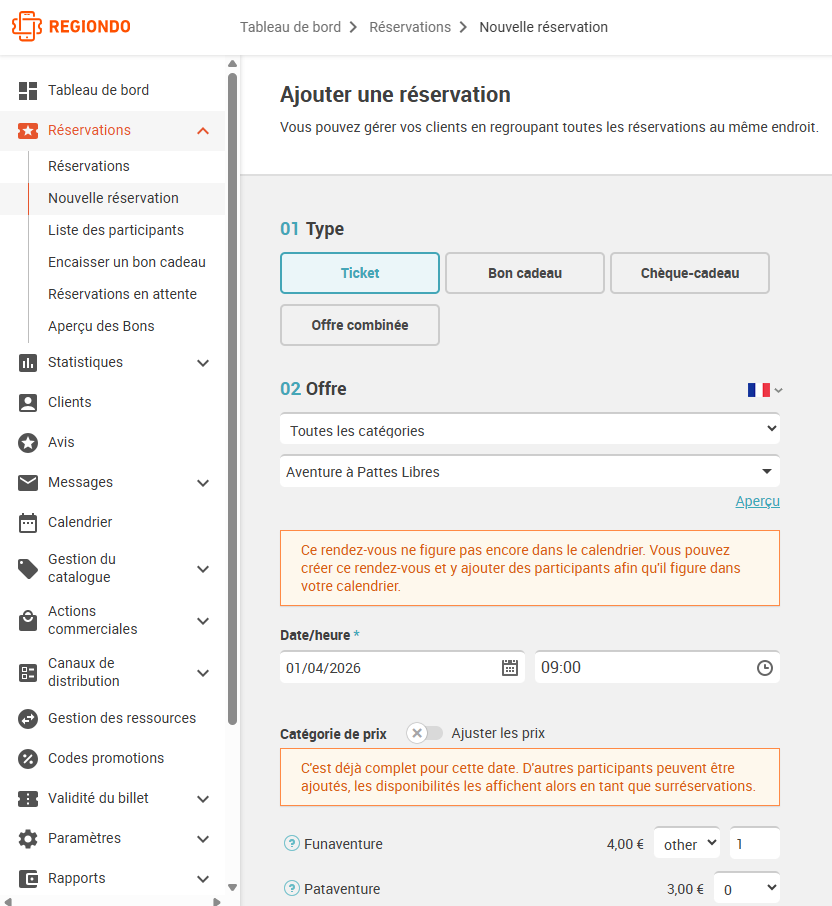Open the Funaventure 'other' quantity dropdown
Image resolution: width=832 pixels, height=906 pixels.
(687, 844)
